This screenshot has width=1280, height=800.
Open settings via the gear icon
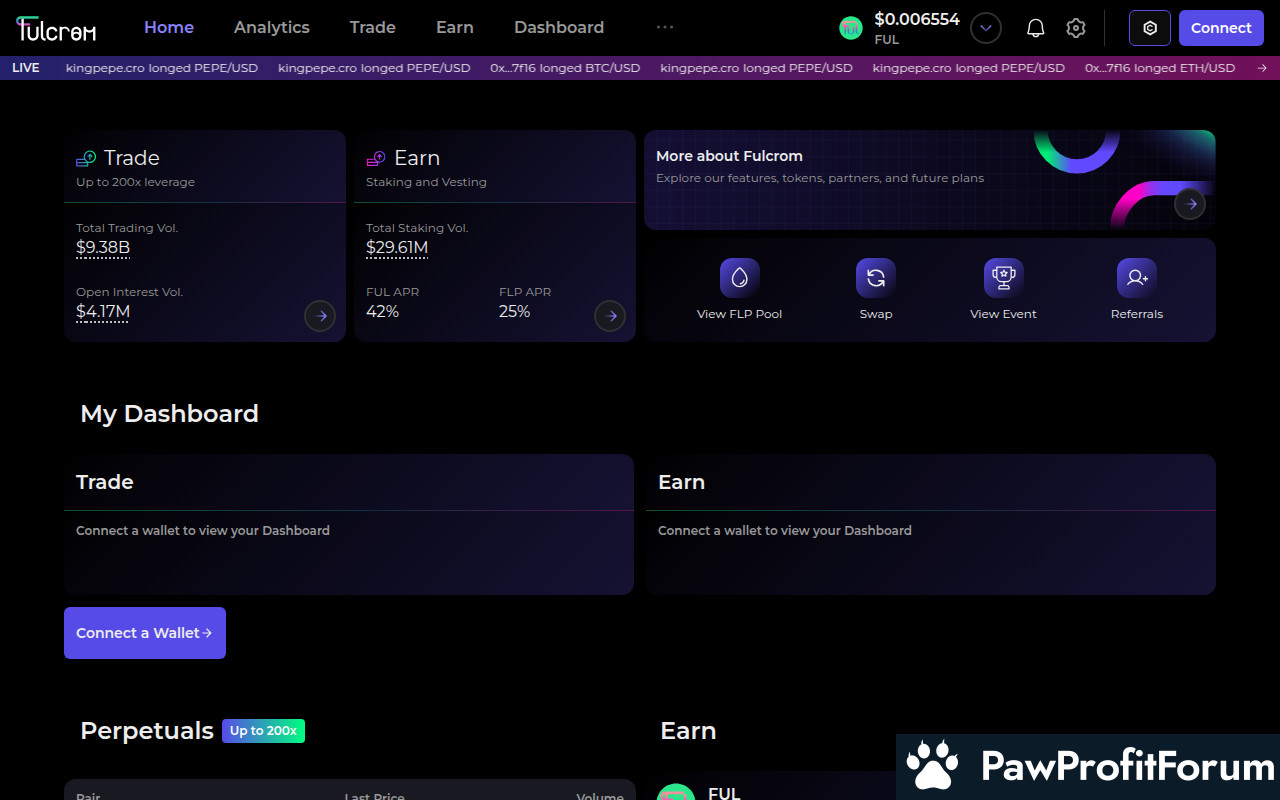coord(1075,28)
